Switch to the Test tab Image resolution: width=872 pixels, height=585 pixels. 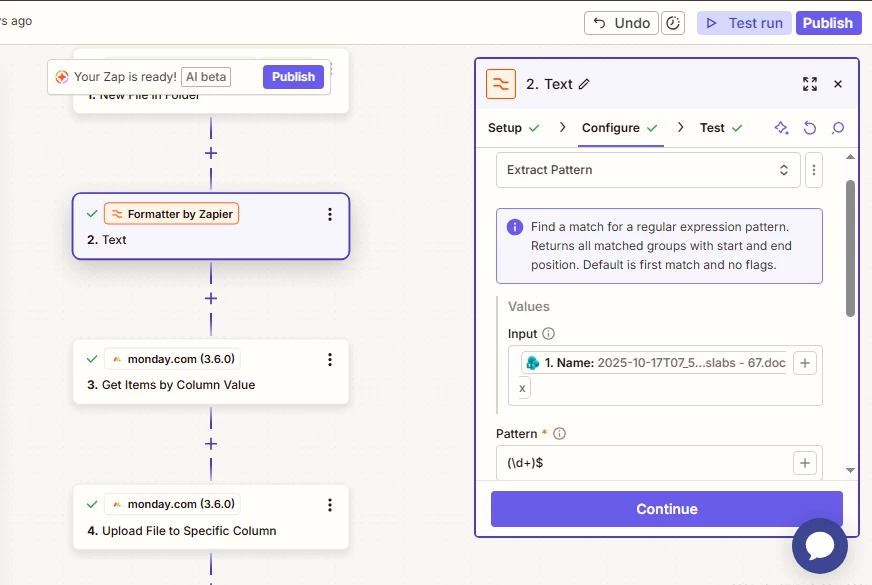point(721,128)
